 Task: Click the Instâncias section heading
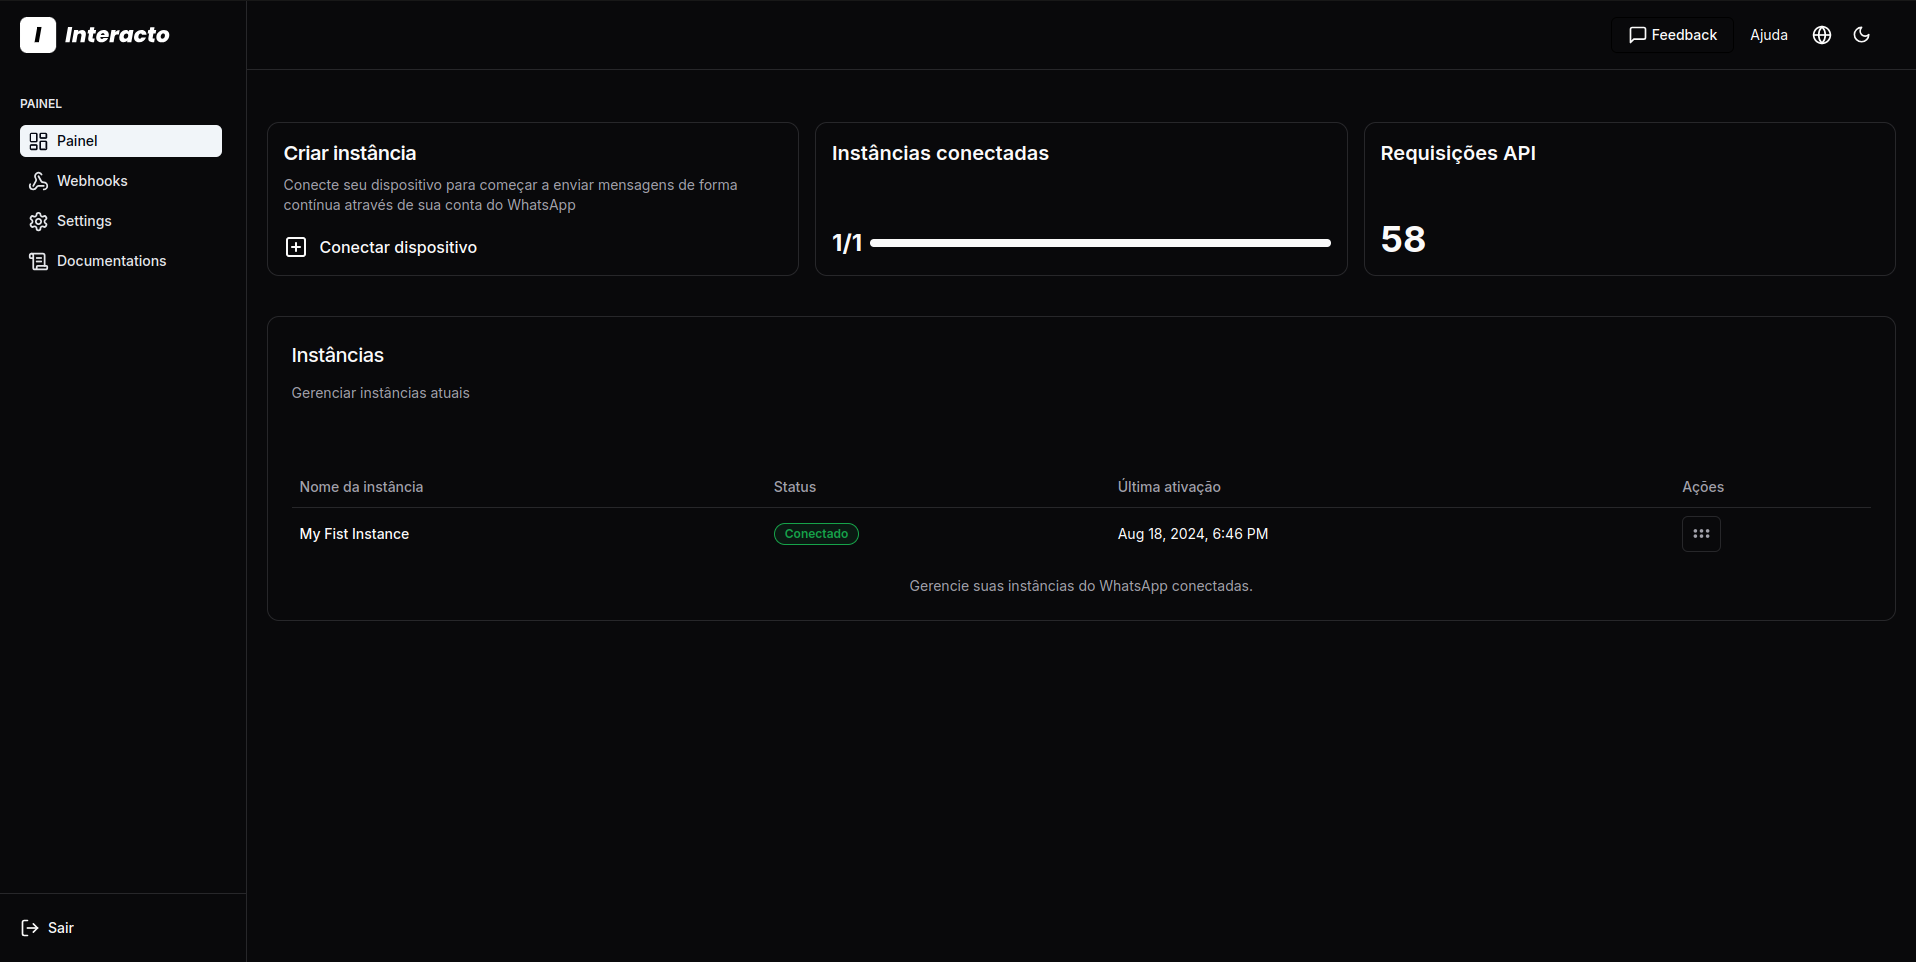click(x=338, y=355)
